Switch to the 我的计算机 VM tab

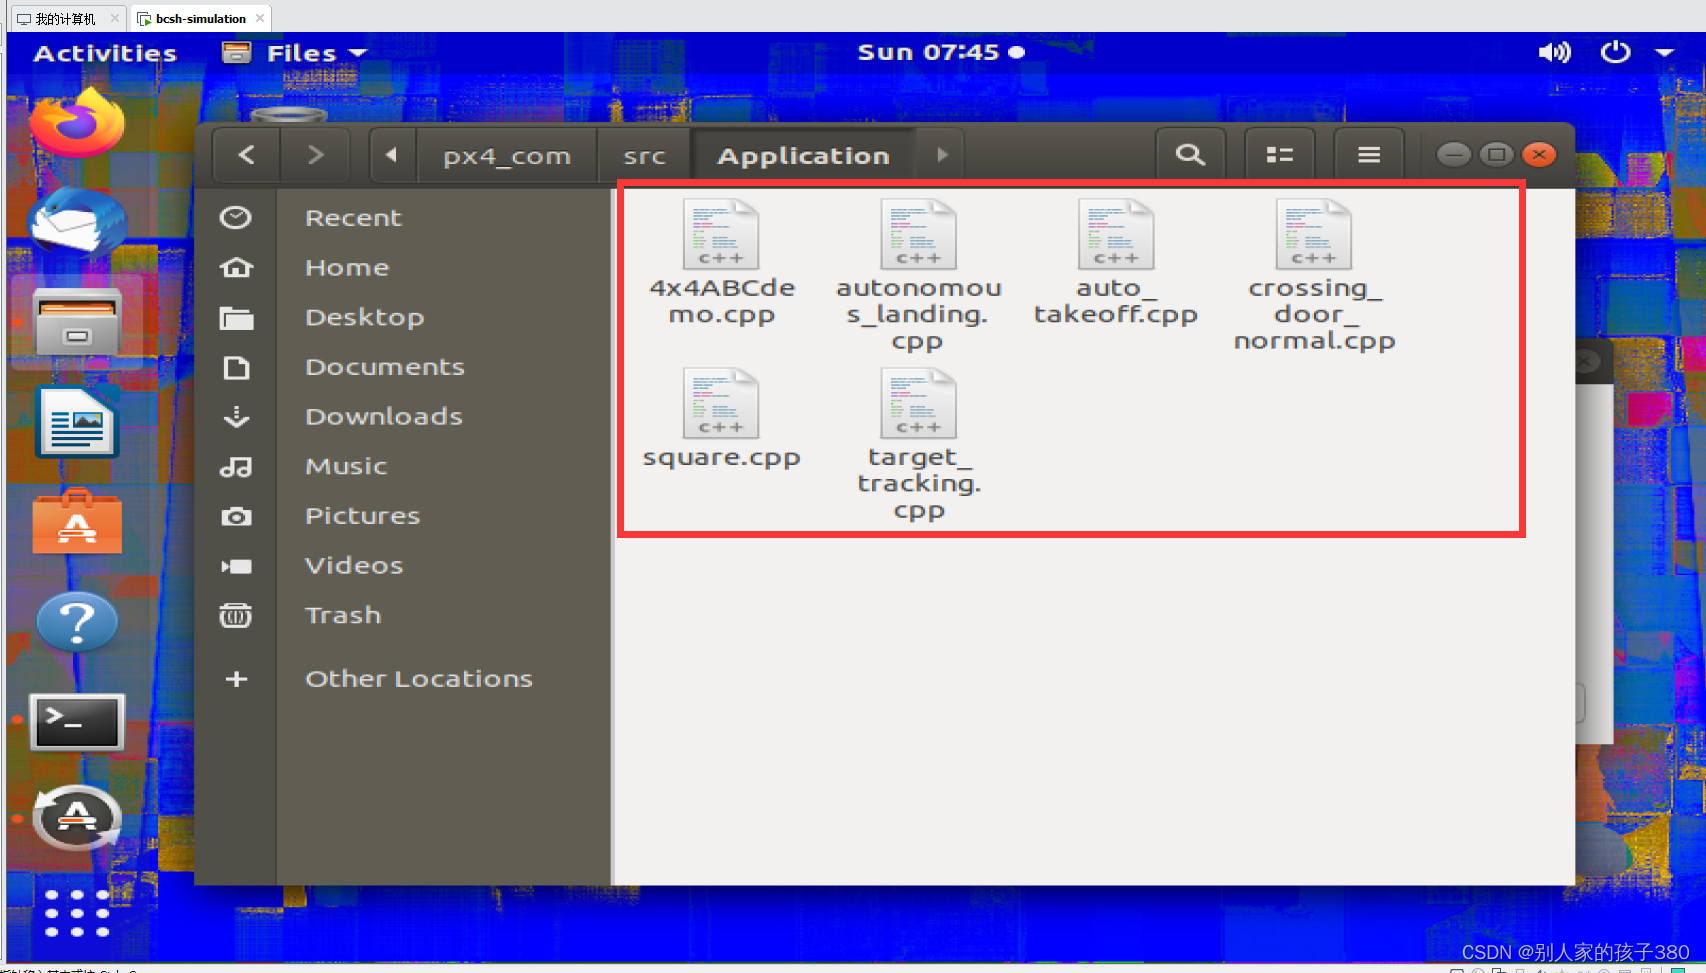point(64,18)
